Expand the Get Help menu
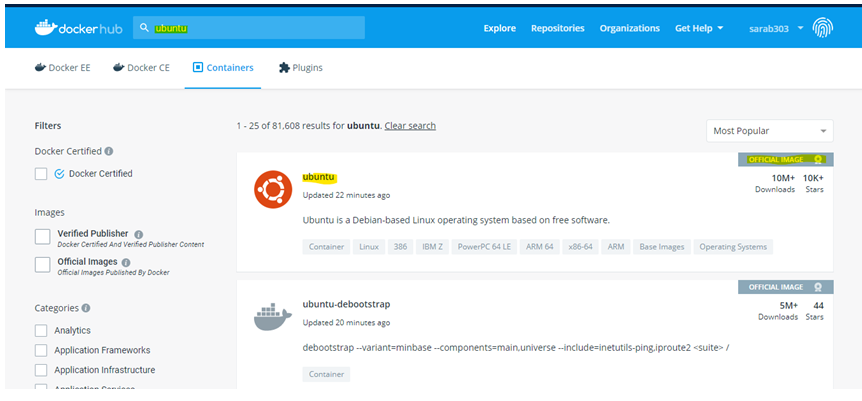 (x=699, y=28)
